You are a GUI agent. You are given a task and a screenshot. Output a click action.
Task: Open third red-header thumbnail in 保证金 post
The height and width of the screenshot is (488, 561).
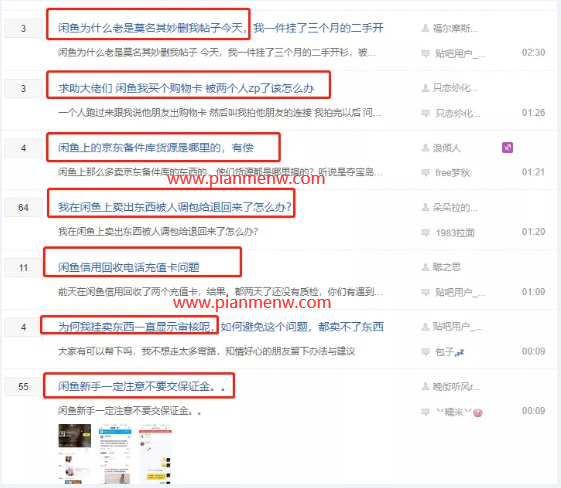[155, 454]
